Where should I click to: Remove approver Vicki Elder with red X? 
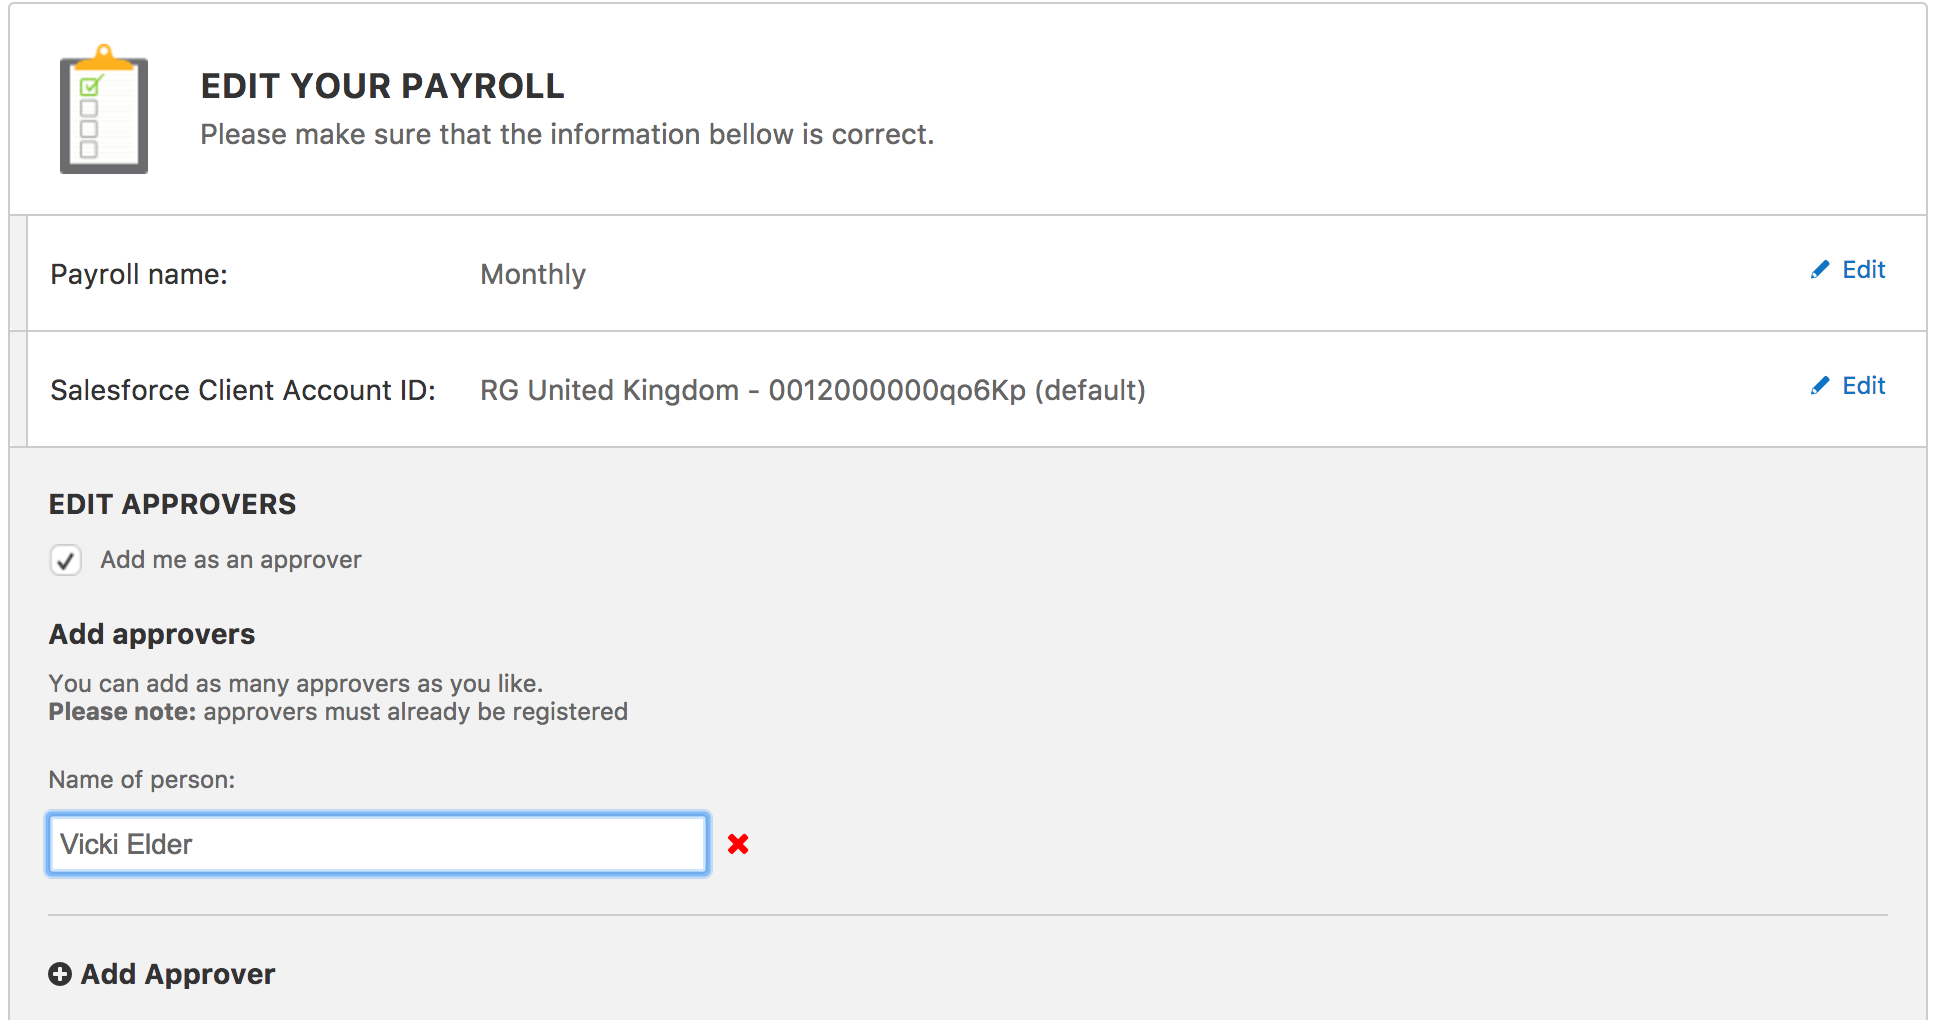738,844
